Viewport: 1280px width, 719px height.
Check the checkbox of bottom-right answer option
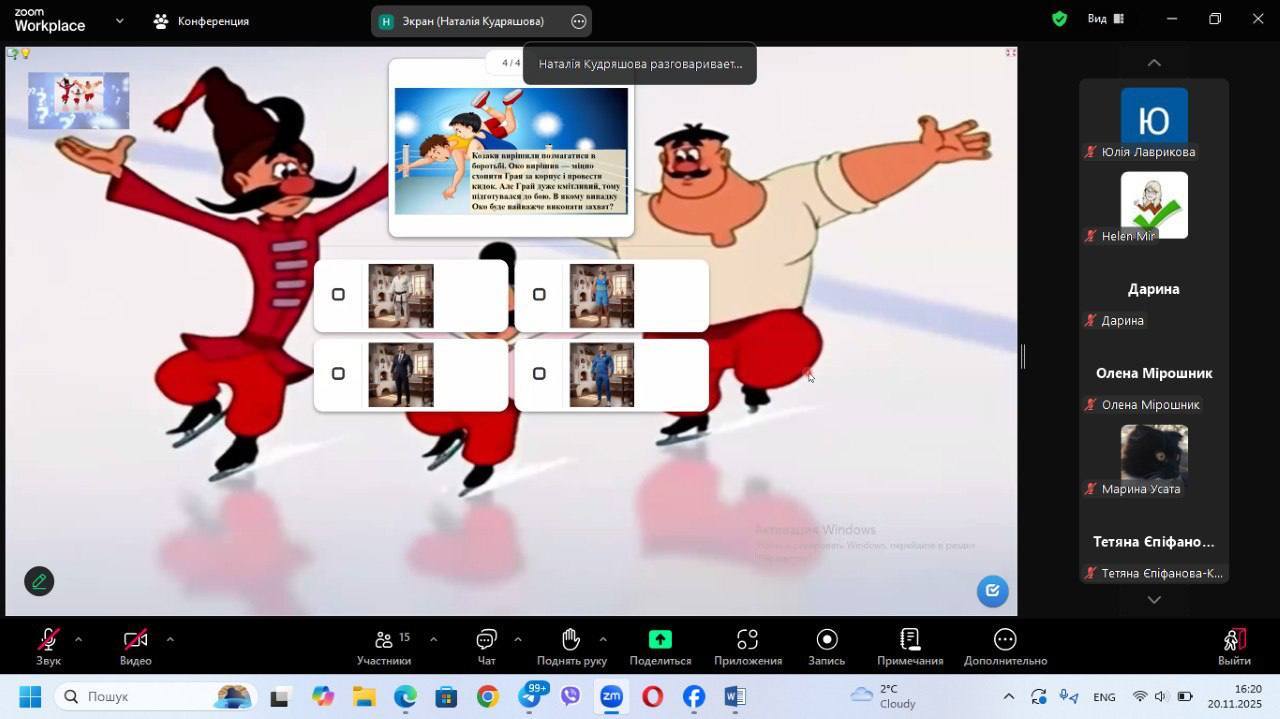tap(539, 374)
